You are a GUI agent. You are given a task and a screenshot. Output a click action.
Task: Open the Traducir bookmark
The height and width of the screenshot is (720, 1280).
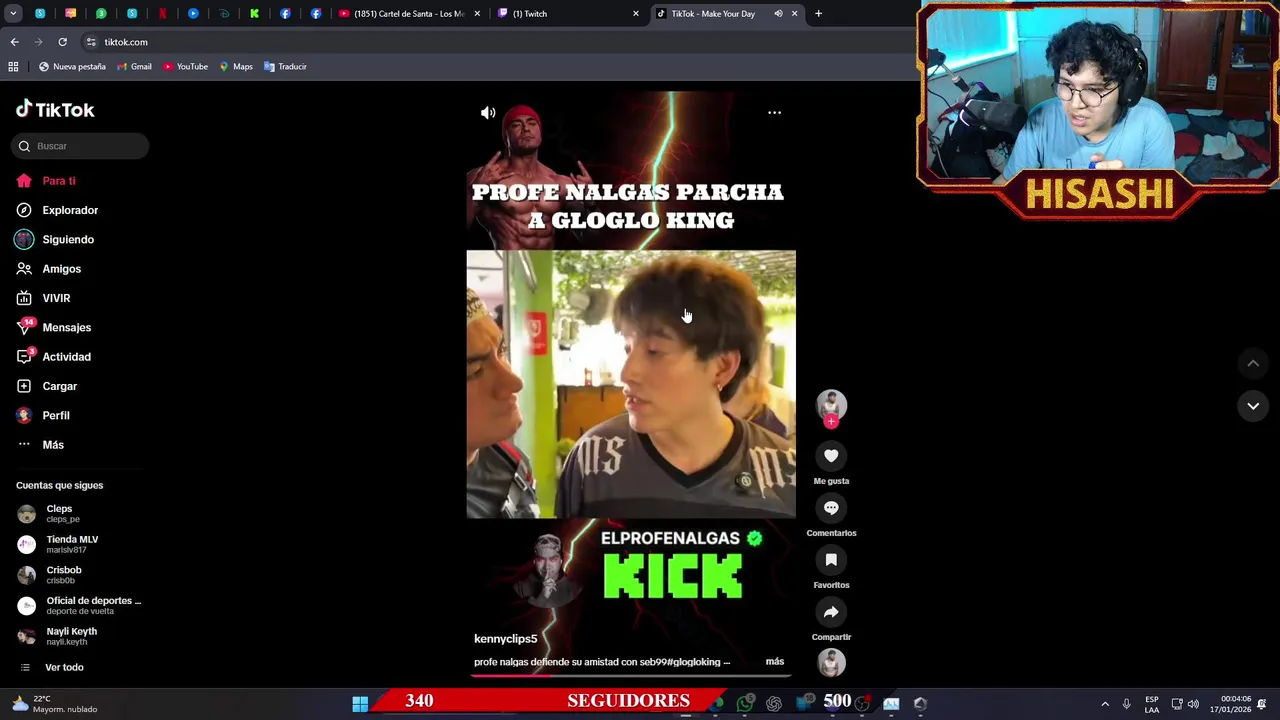point(285,67)
